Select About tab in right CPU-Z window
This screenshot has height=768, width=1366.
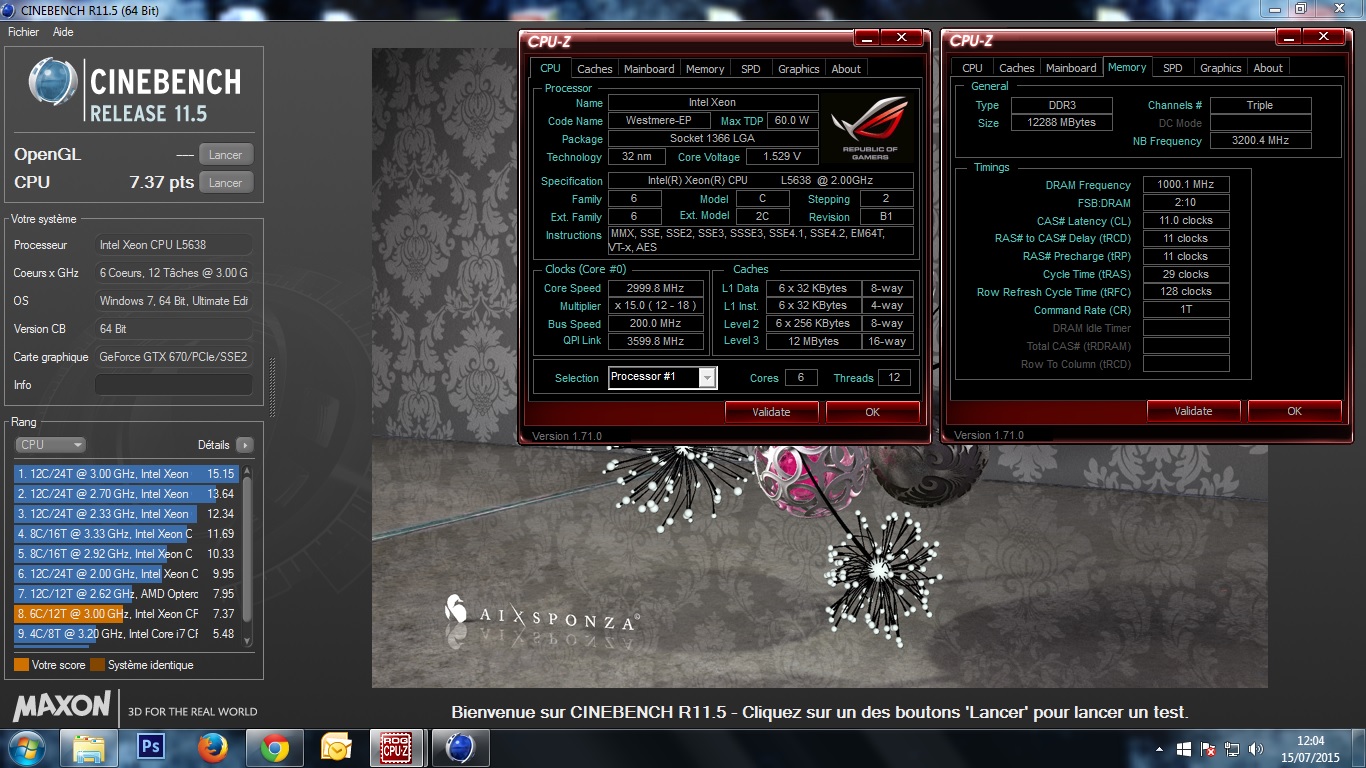[x=1268, y=68]
